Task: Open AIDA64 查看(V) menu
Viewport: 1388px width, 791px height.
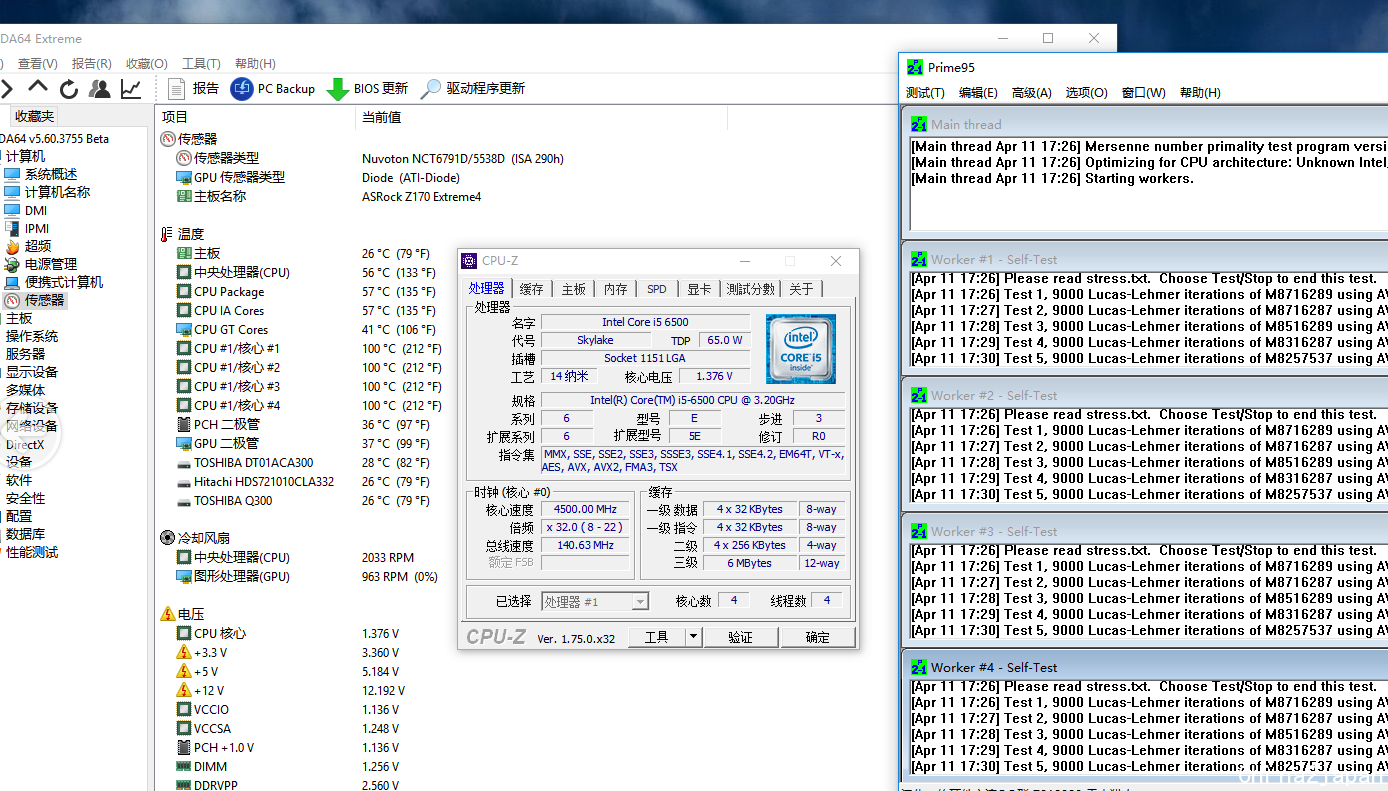Action: click(38, 64)
